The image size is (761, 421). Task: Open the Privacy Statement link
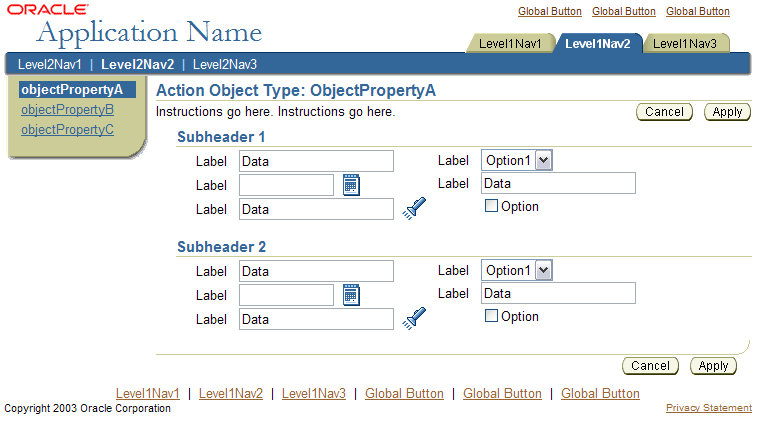point(709,408)
